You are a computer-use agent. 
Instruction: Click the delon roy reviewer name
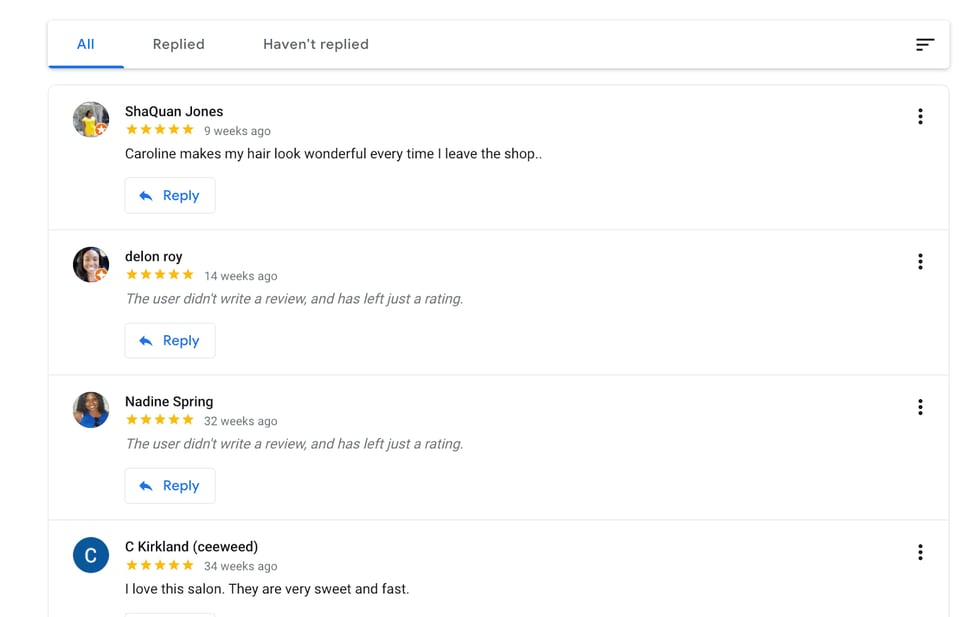click(154, 256)
